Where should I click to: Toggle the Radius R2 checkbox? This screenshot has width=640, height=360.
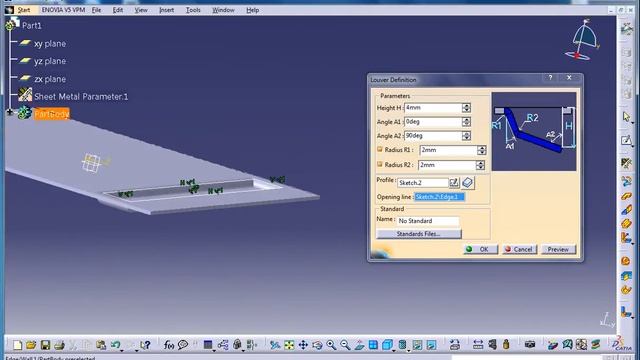380,164
